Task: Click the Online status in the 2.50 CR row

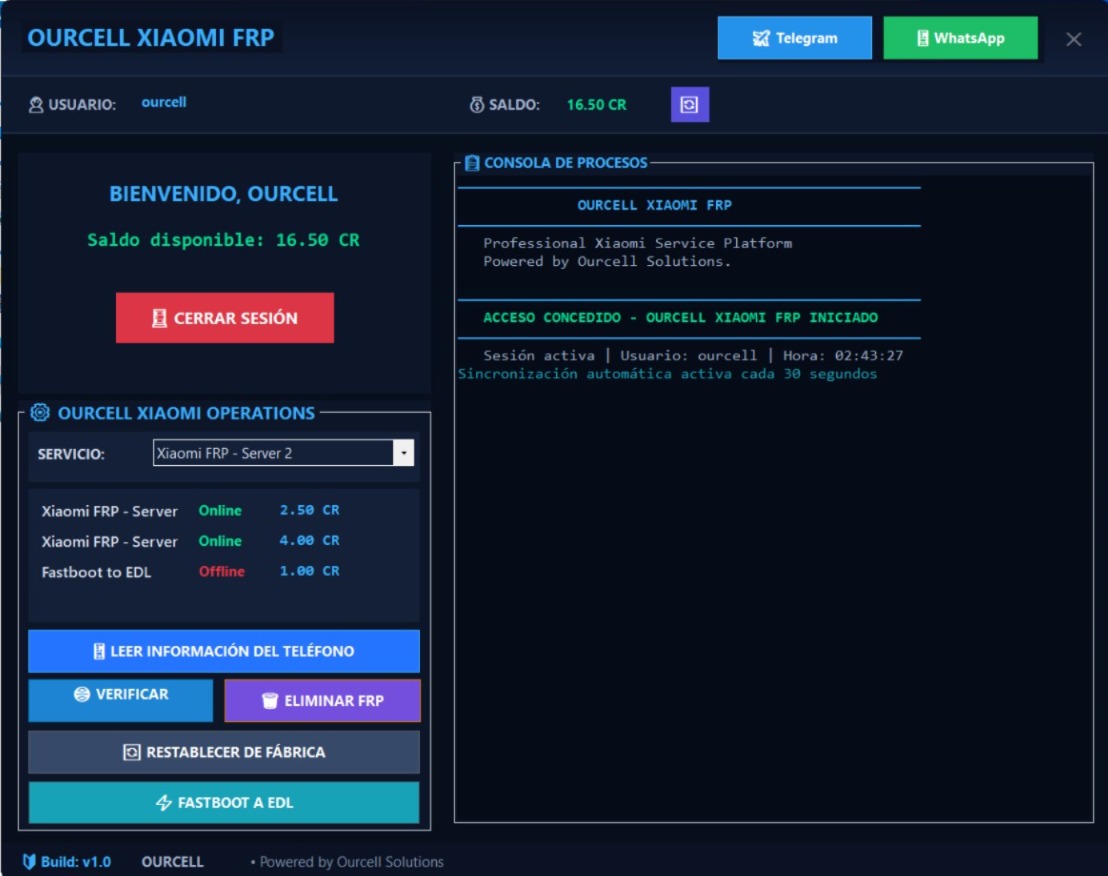Action: point(220,510)
